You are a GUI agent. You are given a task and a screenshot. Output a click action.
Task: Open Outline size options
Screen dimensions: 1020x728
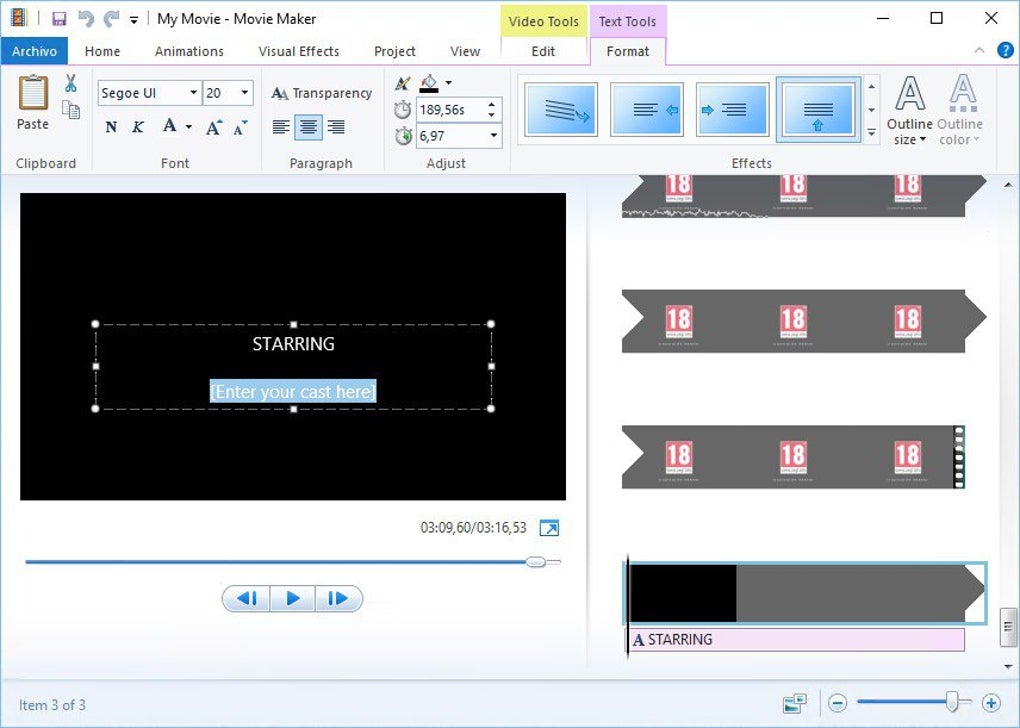pyautogui.click(x=909, y=111)
